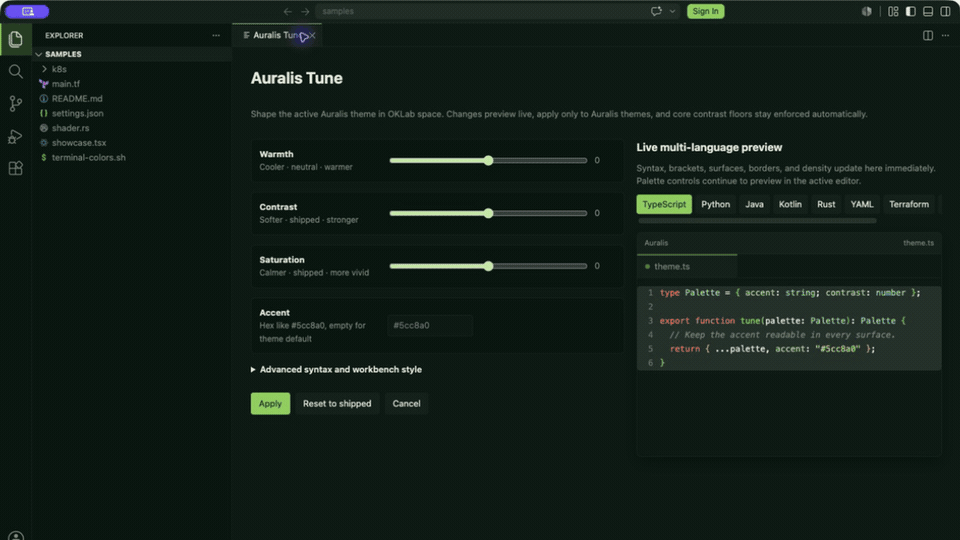Select the Terraform preview tab

(909, 204)
